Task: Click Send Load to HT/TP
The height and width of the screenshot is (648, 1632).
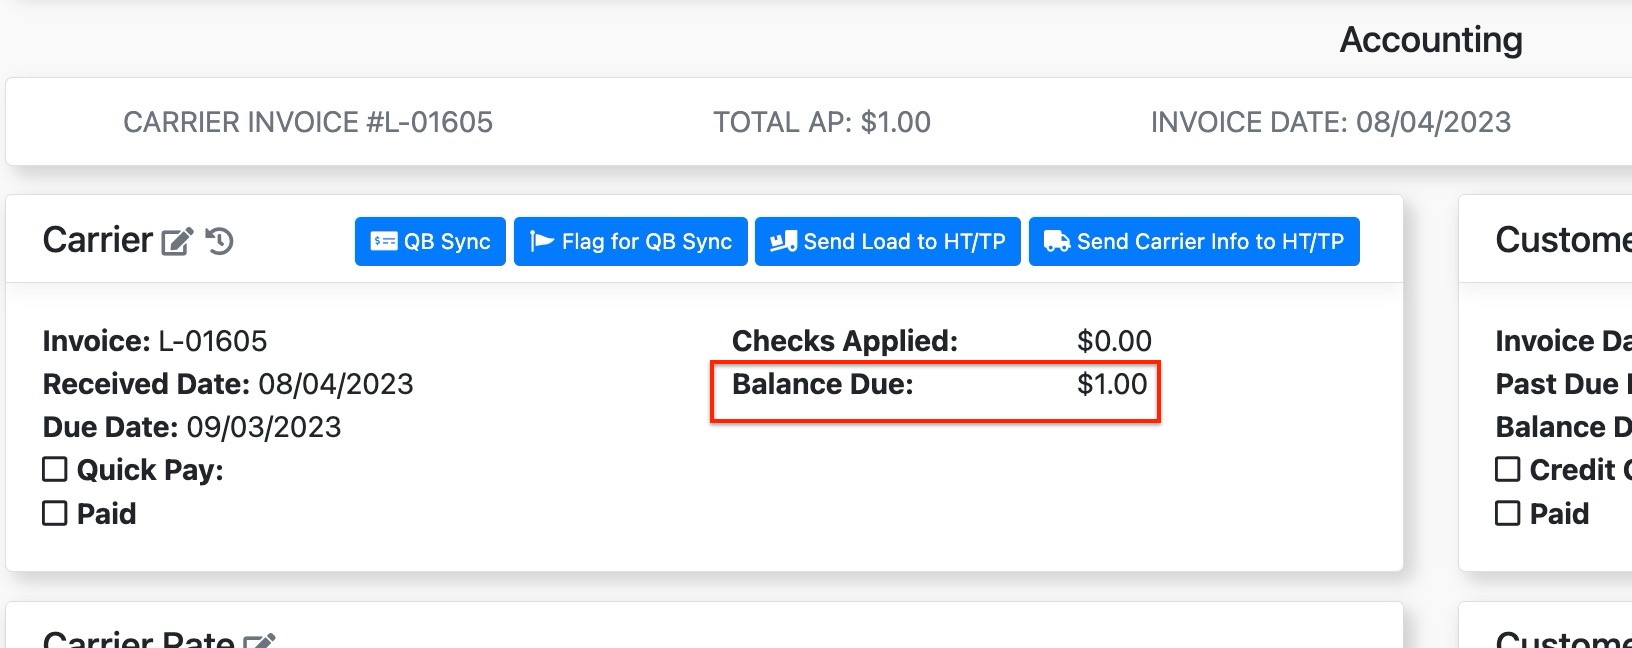Action: click(x=888, y=241)
